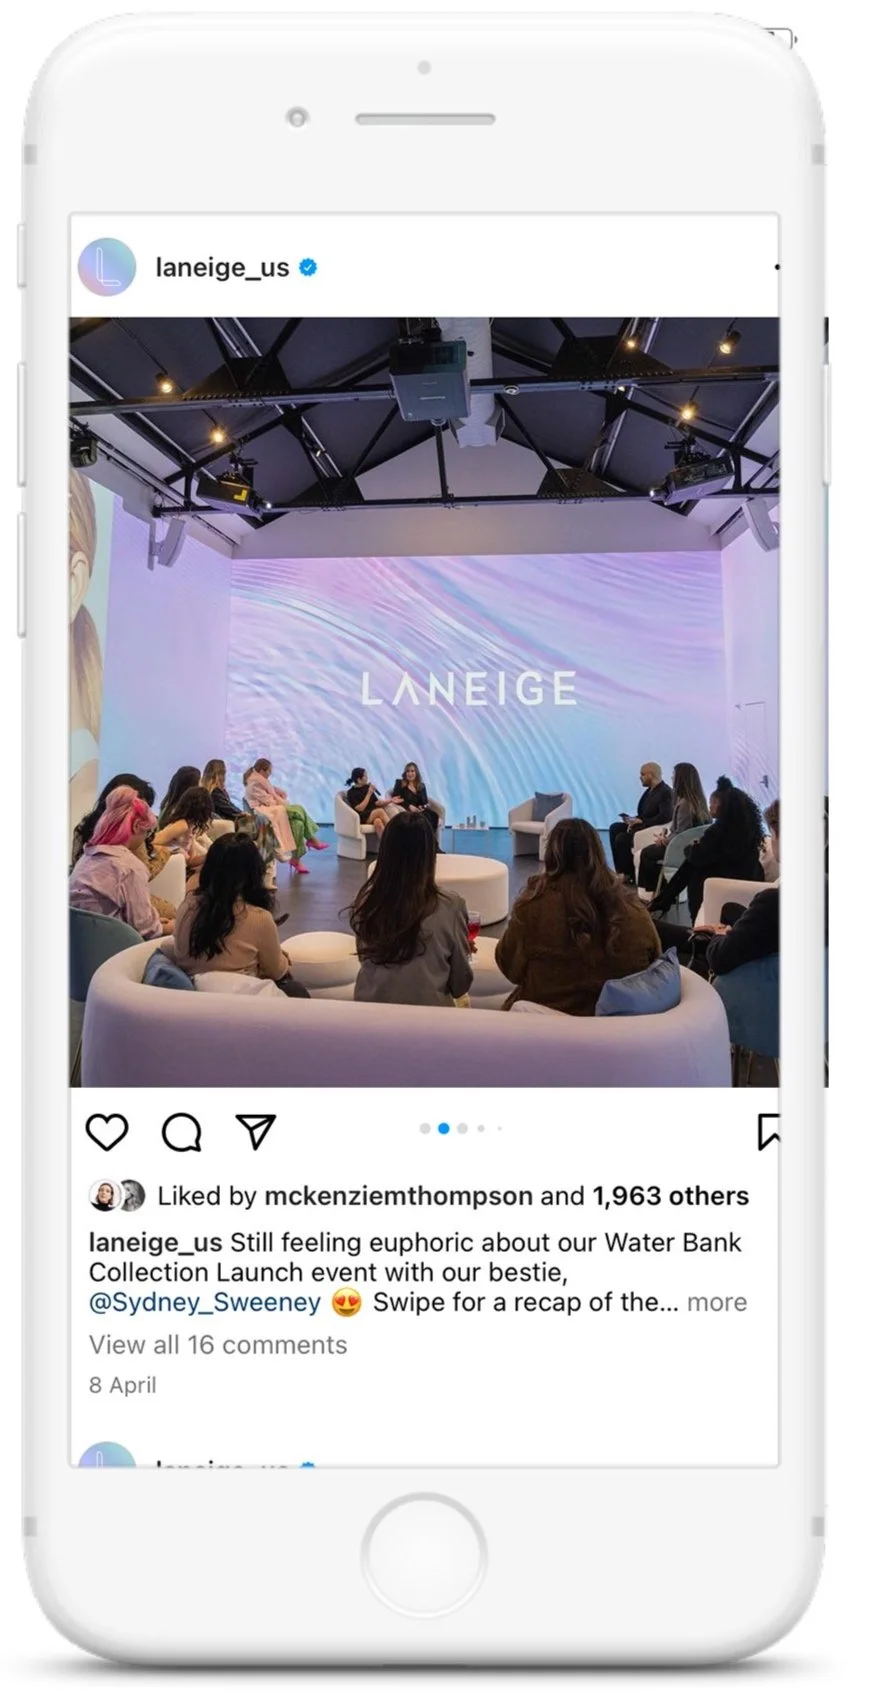
Task: Open the three-dot post options menu
Action: click(776, 267)
